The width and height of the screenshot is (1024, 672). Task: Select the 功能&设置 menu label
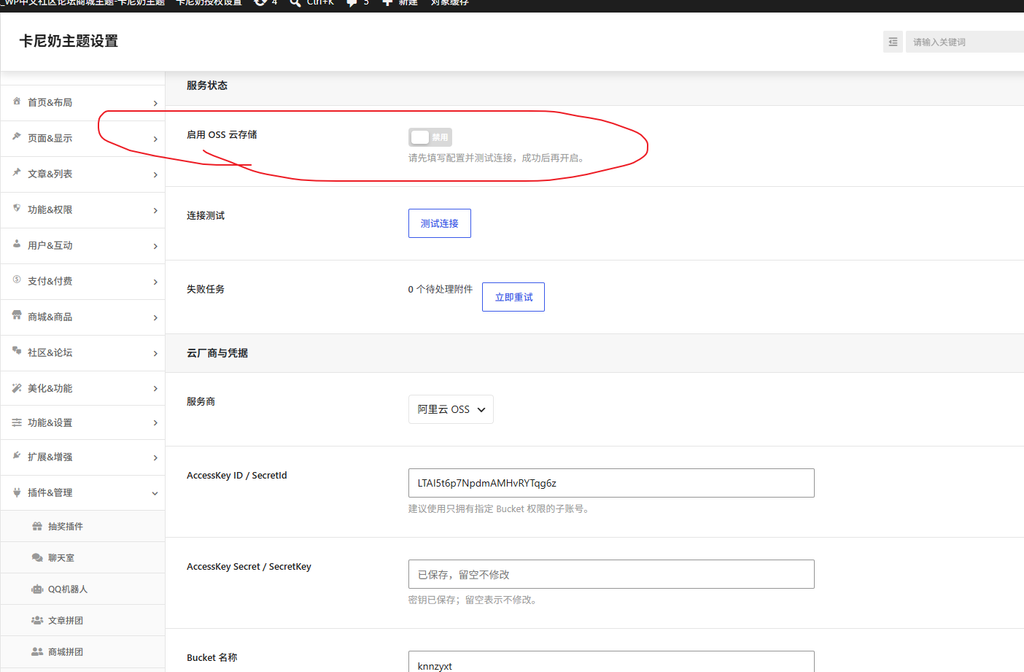tap(50, 423)
